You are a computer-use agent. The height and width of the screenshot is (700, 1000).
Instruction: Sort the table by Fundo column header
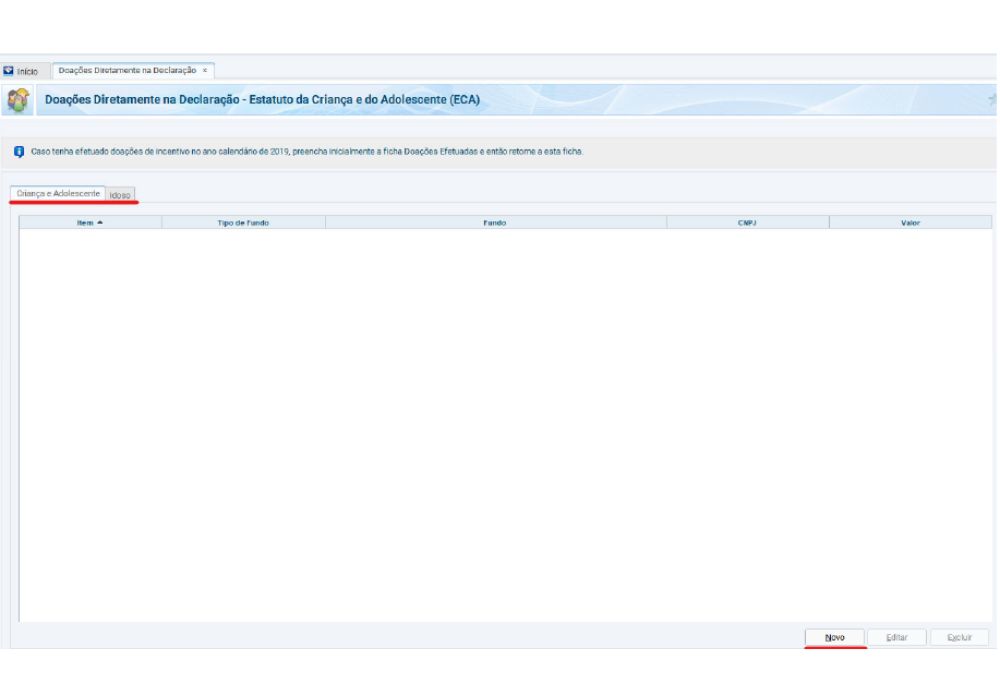[x=496, y=223]
